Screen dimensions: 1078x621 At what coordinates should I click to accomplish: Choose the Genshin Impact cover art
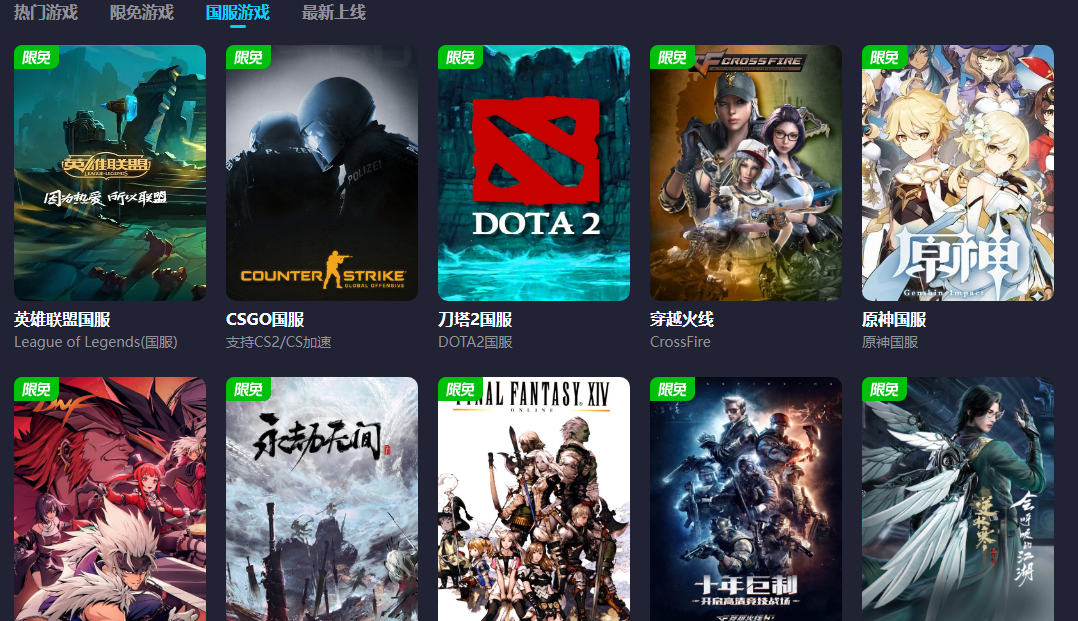(958, 173)
